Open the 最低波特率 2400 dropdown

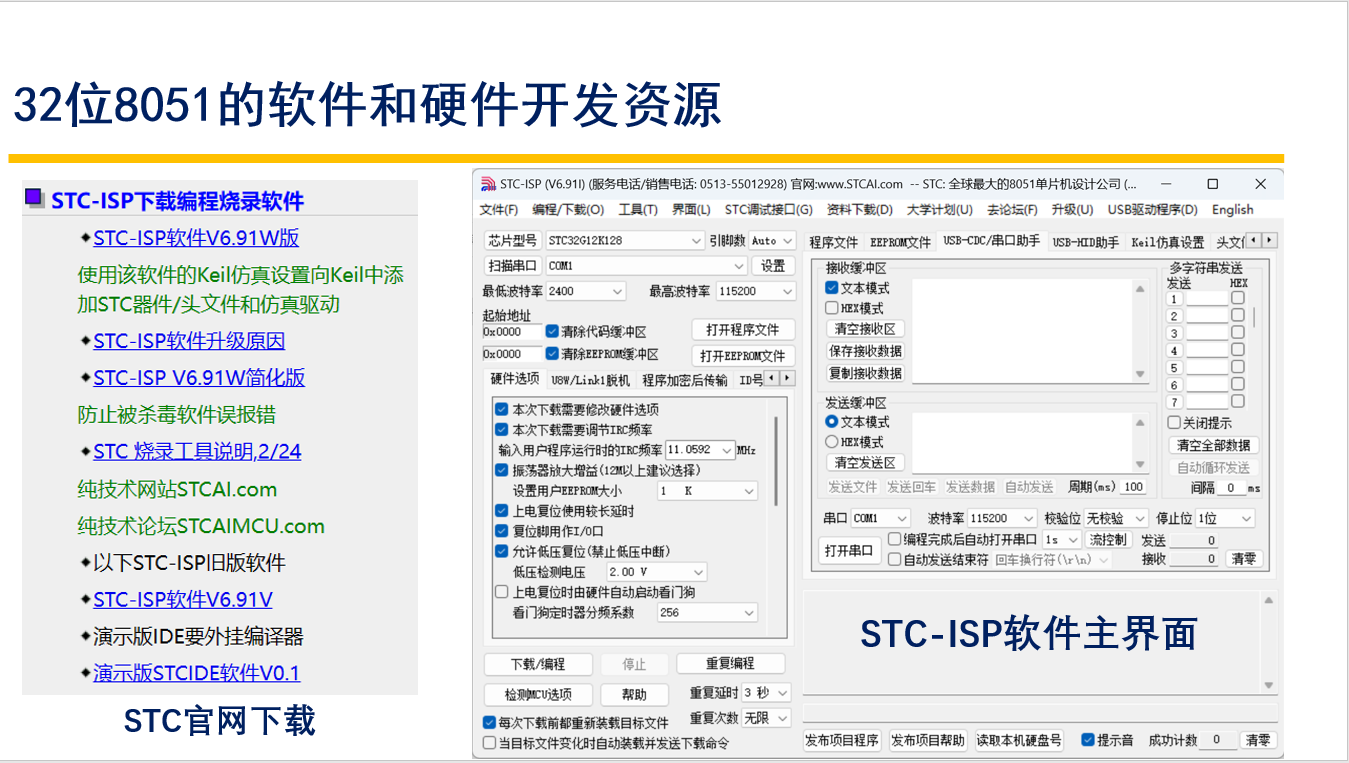pos(616,291)
